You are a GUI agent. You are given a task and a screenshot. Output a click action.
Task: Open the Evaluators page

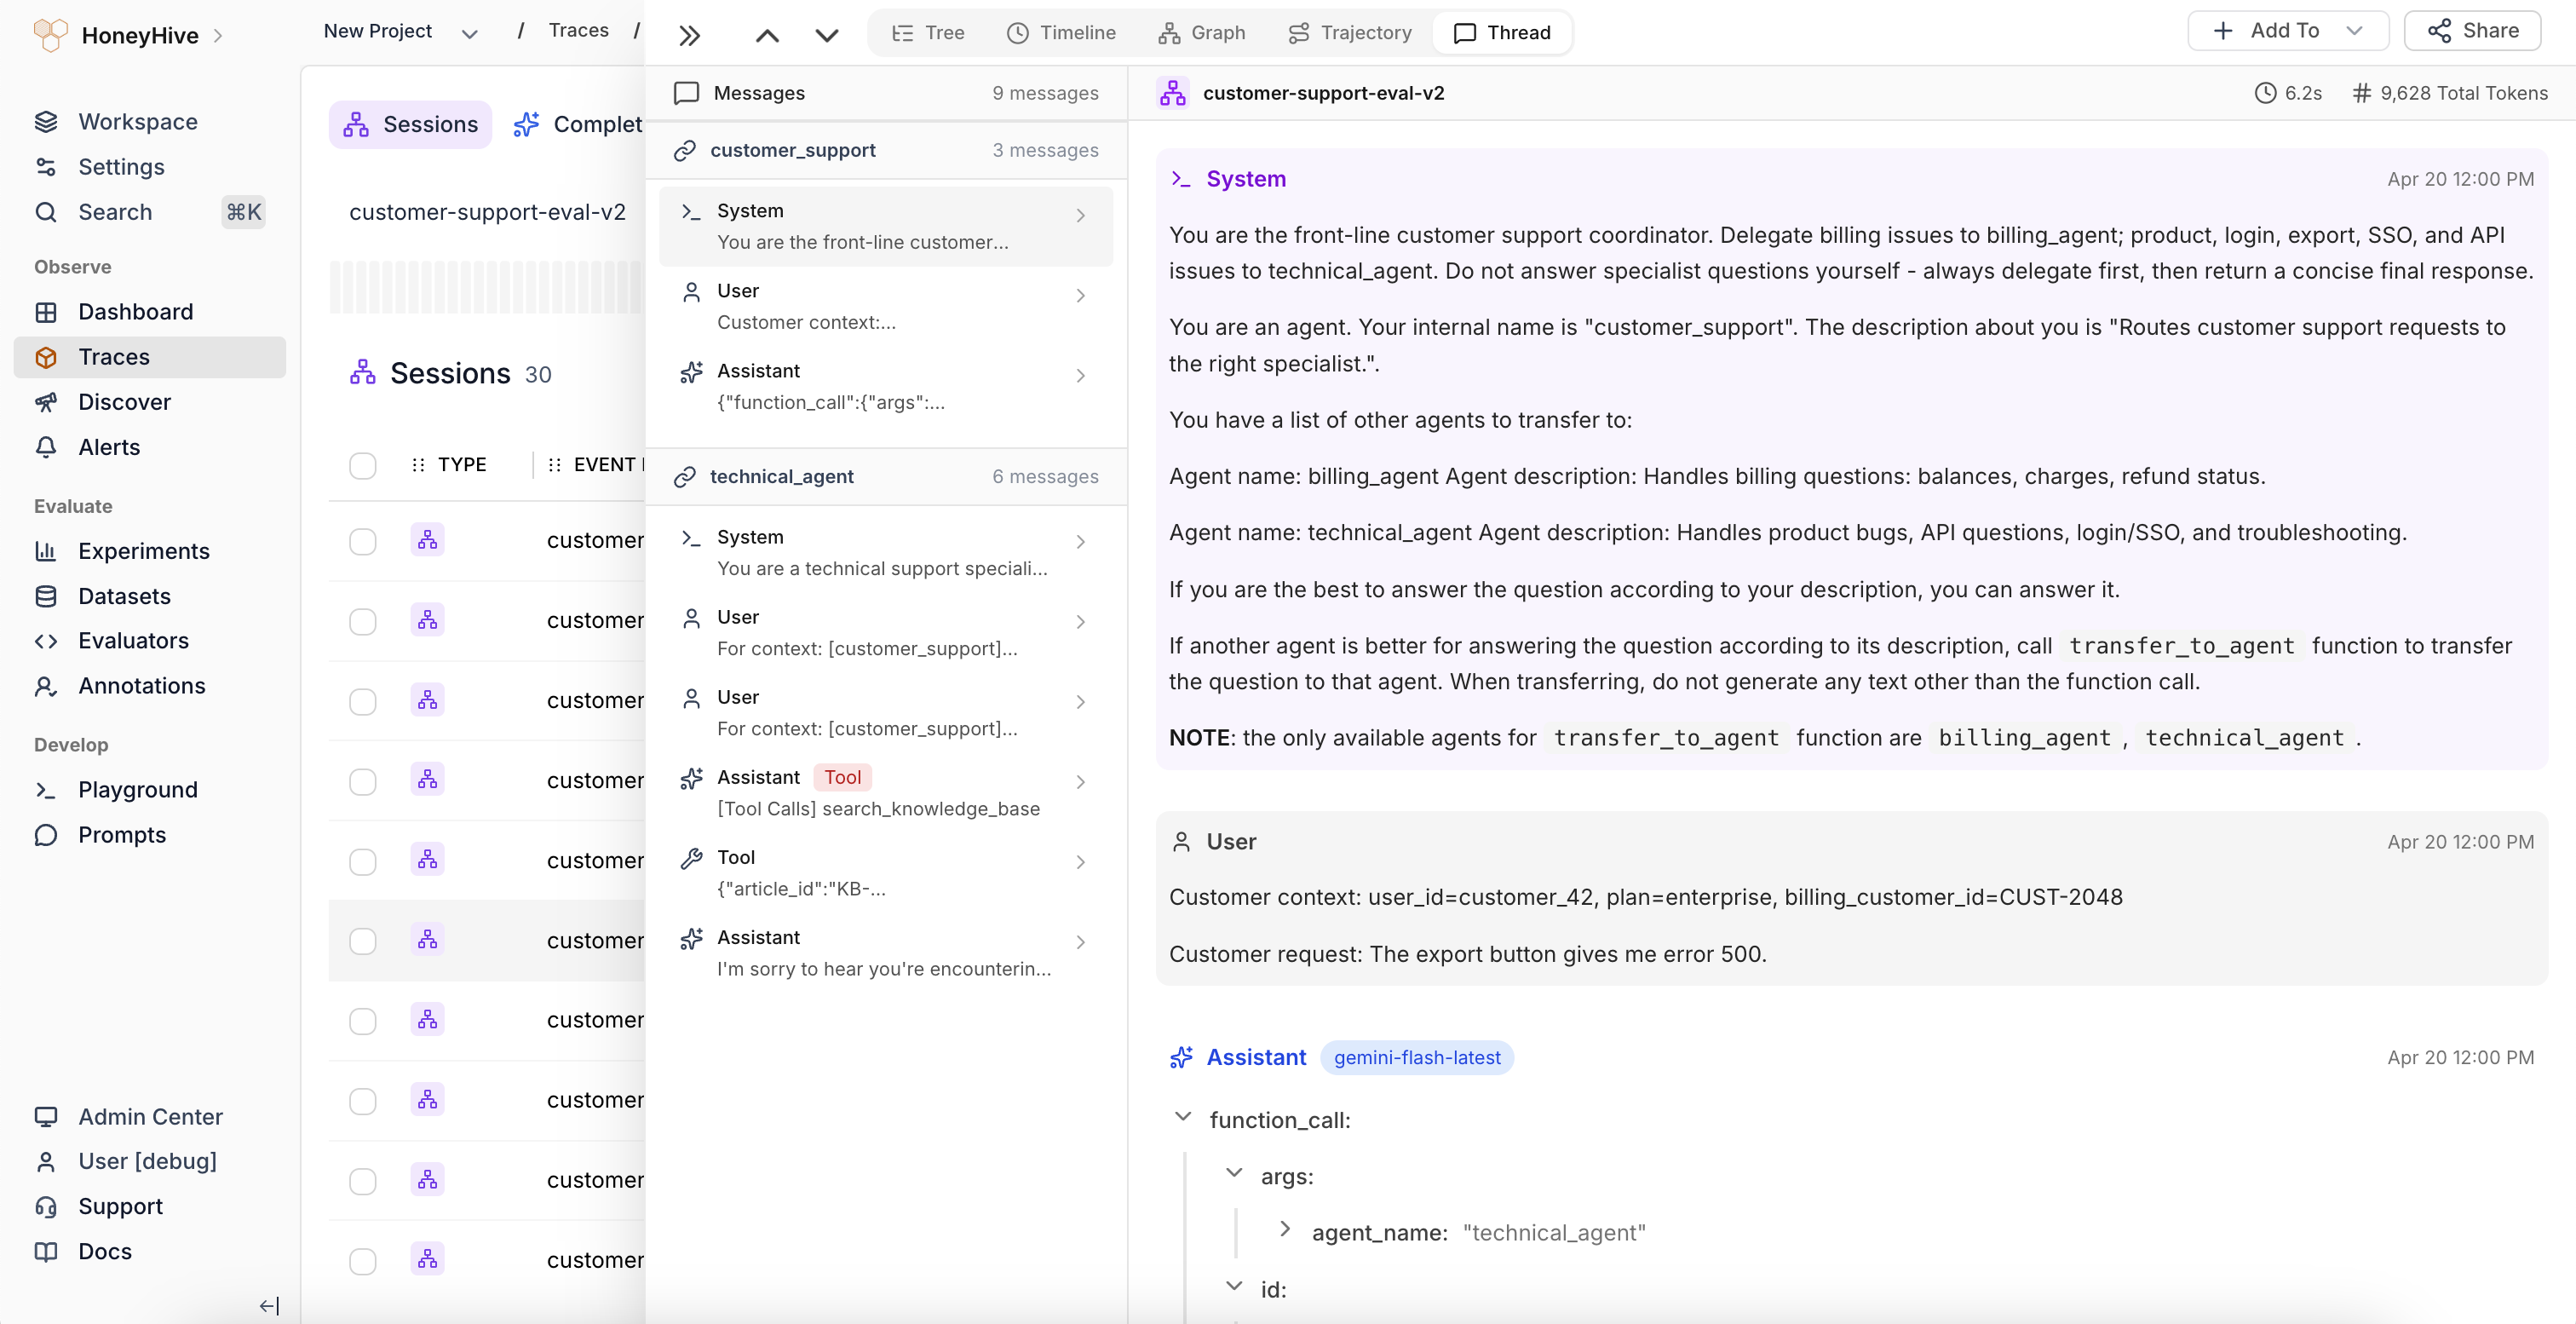[133, 640]
